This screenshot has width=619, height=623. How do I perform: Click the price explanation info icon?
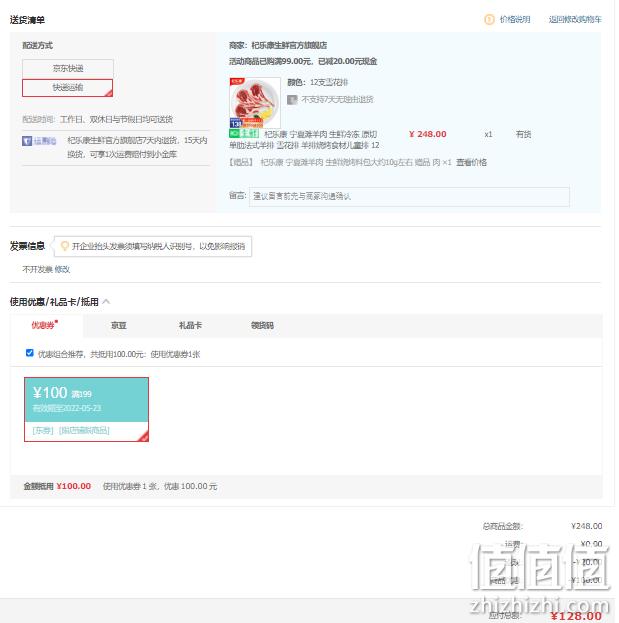(x=489, y=19)
